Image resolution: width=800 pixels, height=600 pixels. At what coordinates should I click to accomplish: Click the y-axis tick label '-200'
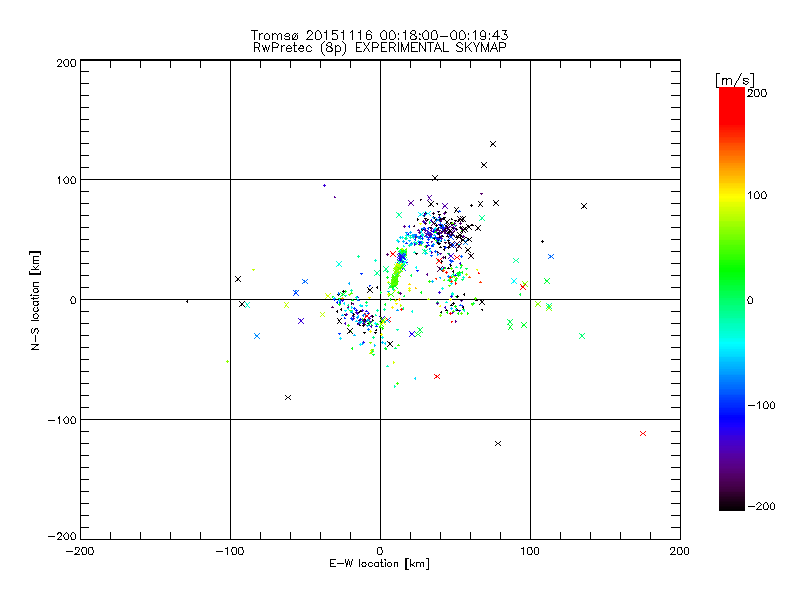point(62,536)
